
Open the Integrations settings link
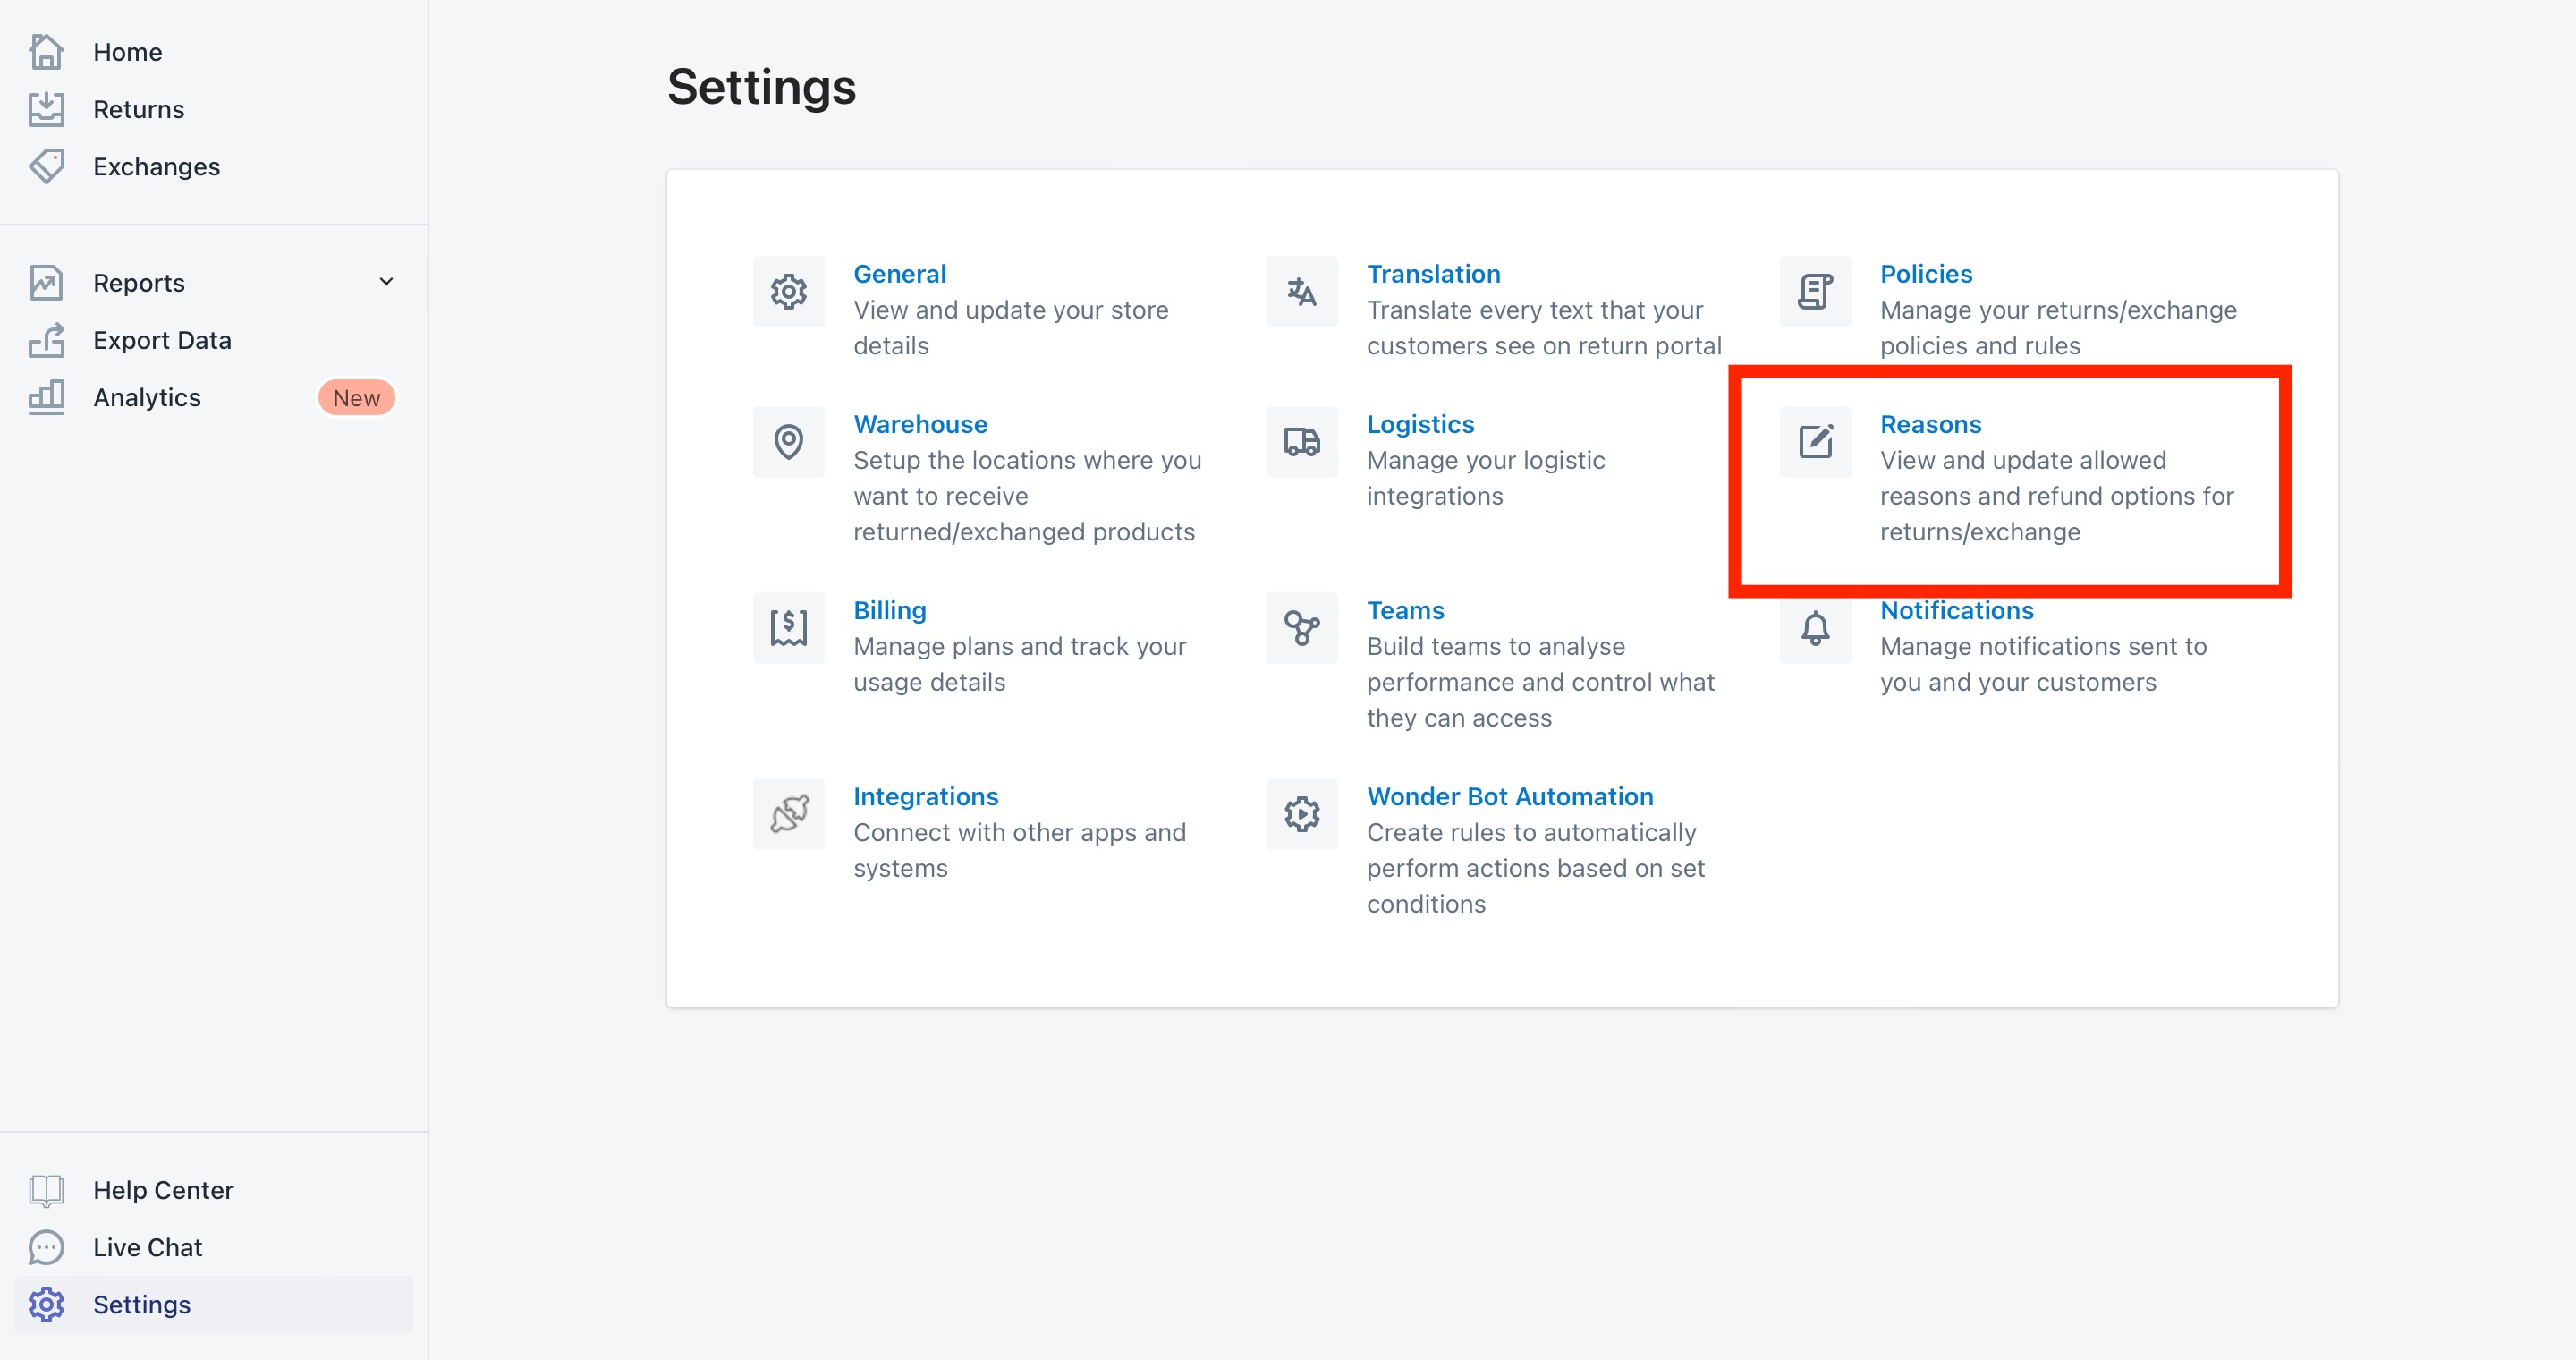coord(925,797)
